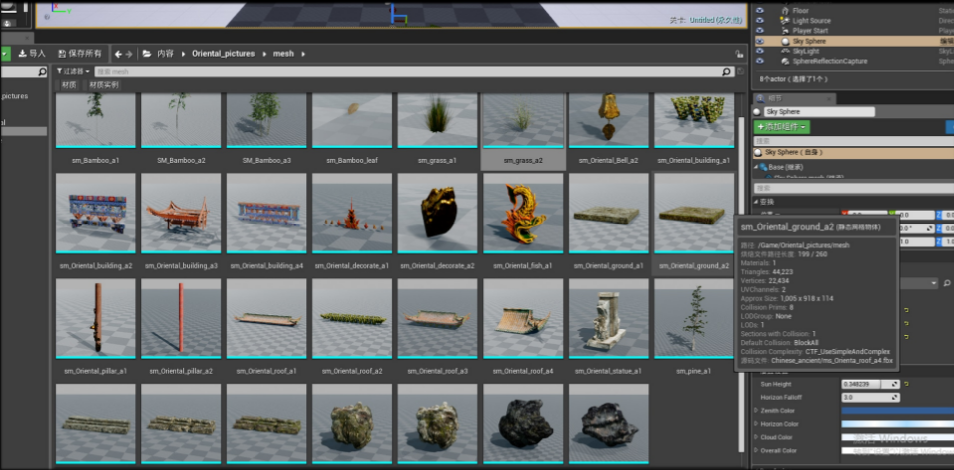Reset Sun Height with yellow arrow icon
This screenshot has height=470, width=954.
point(906,384)
